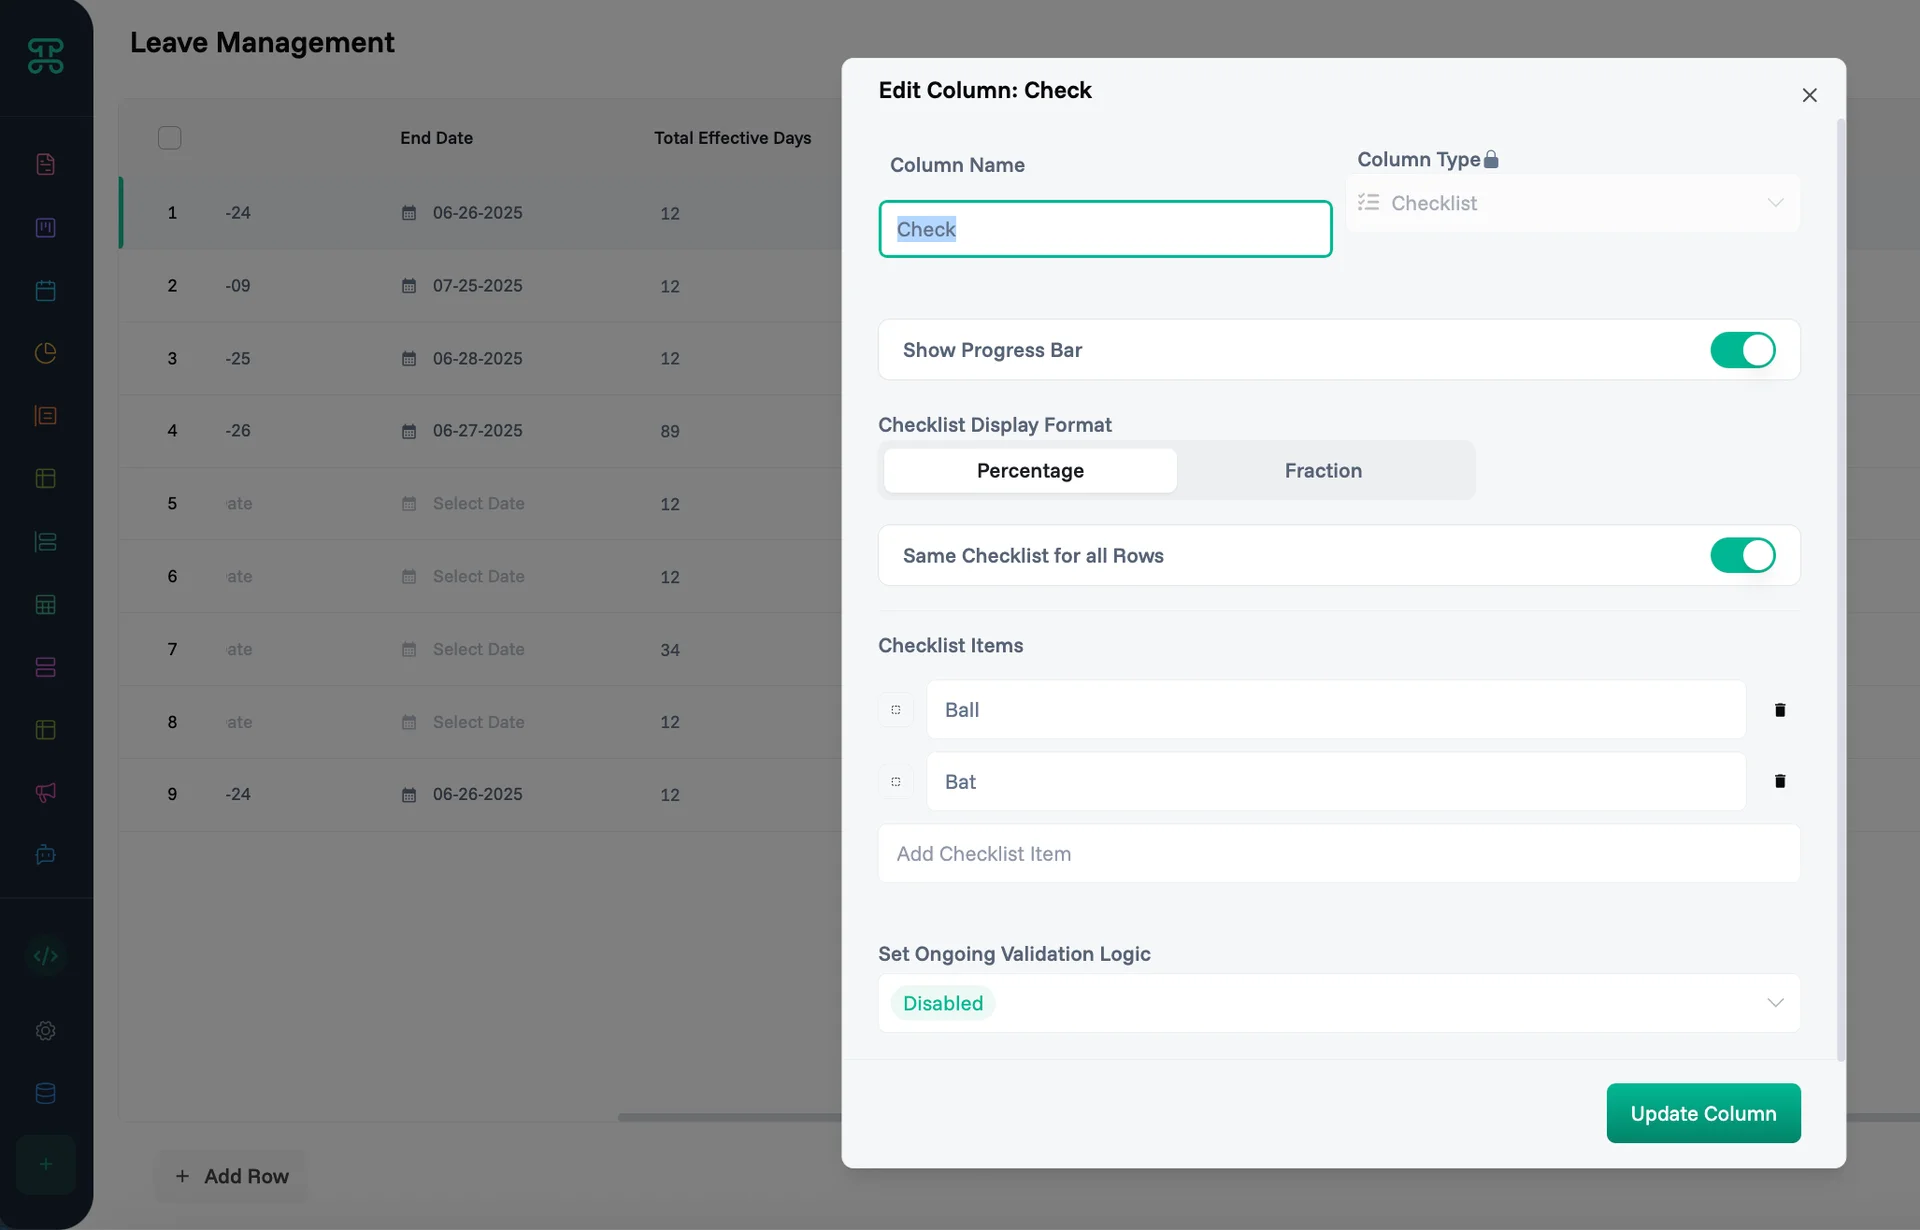Expand the Column Type Checklist dropdown

pos(1572,203)
